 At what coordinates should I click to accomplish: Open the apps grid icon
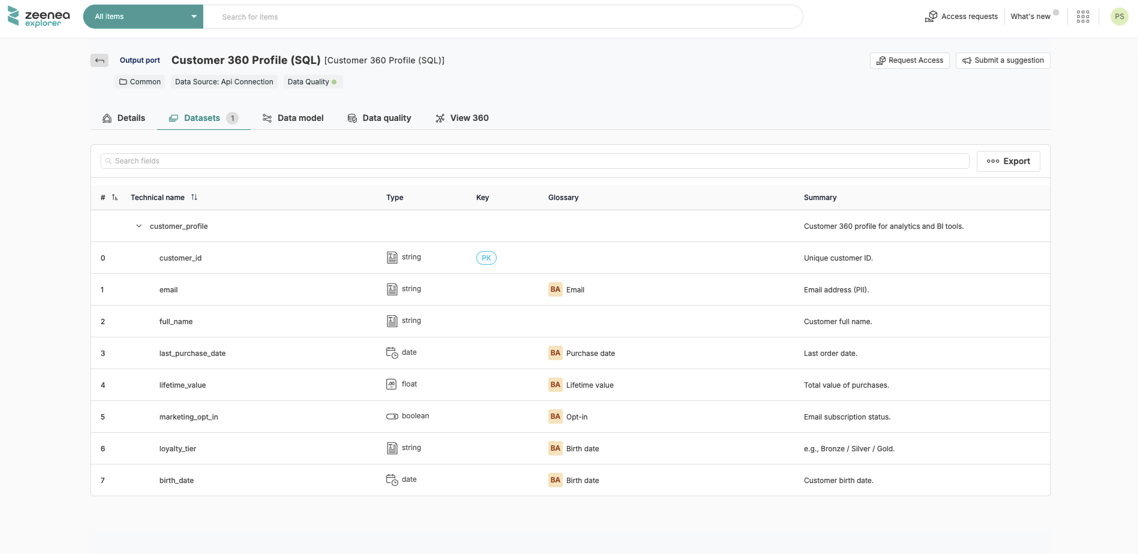point(1083,17)
